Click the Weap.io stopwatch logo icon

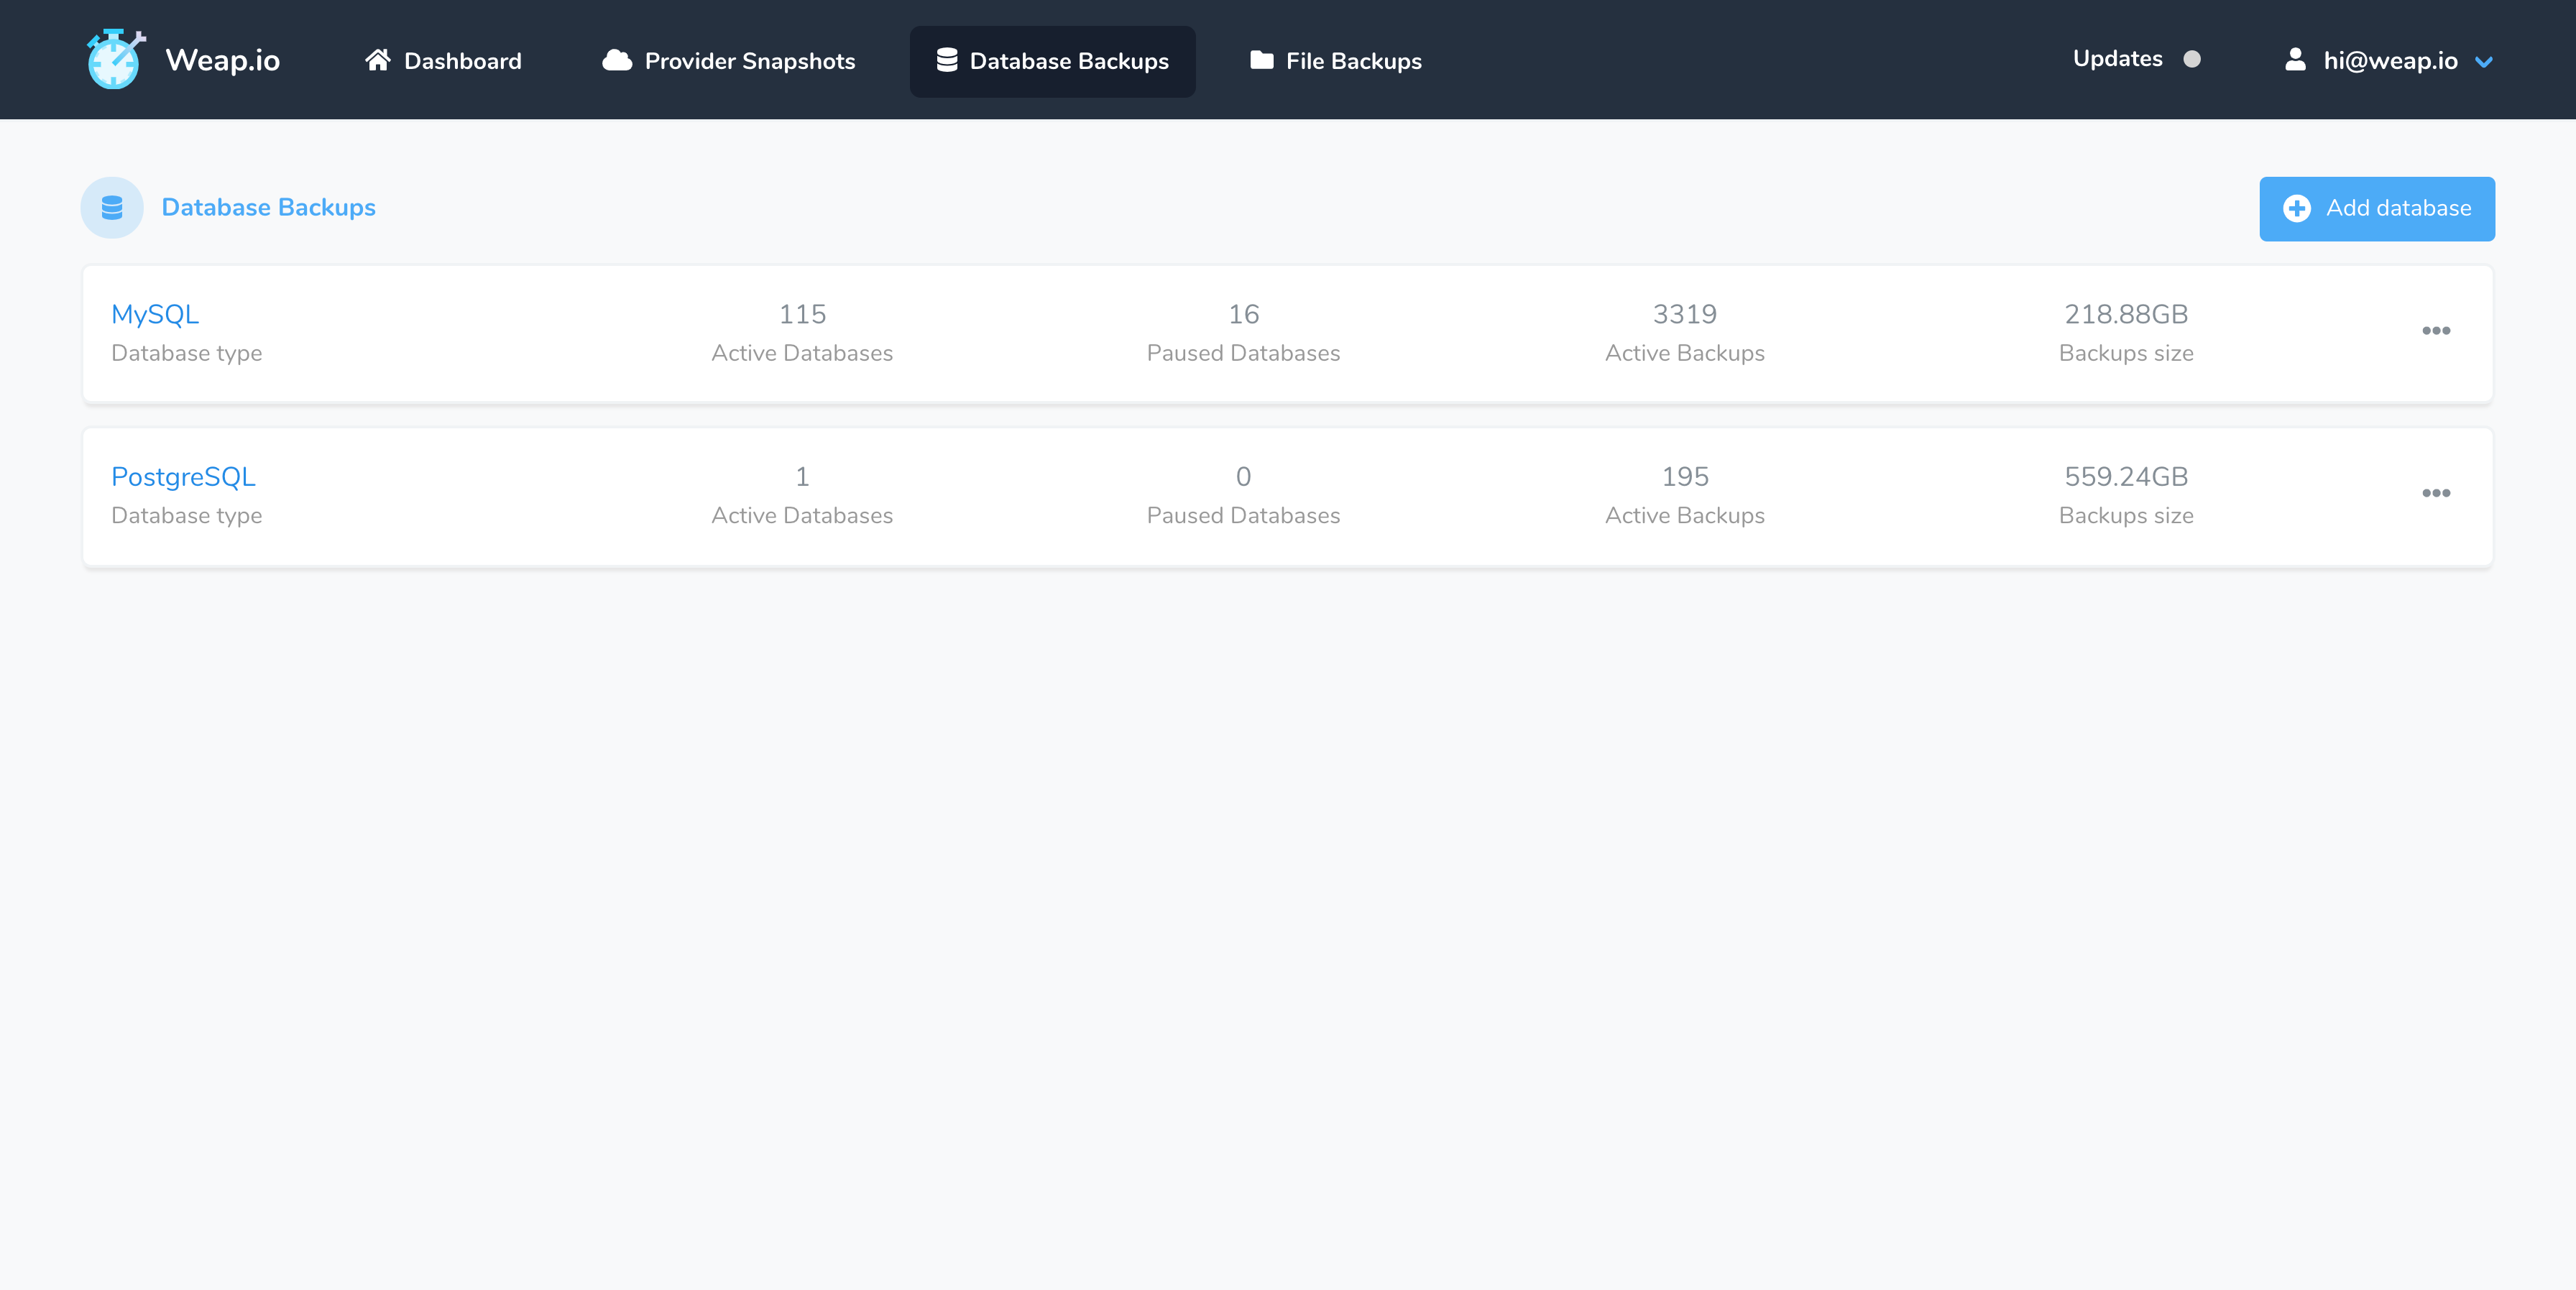[x=116, y=60]
